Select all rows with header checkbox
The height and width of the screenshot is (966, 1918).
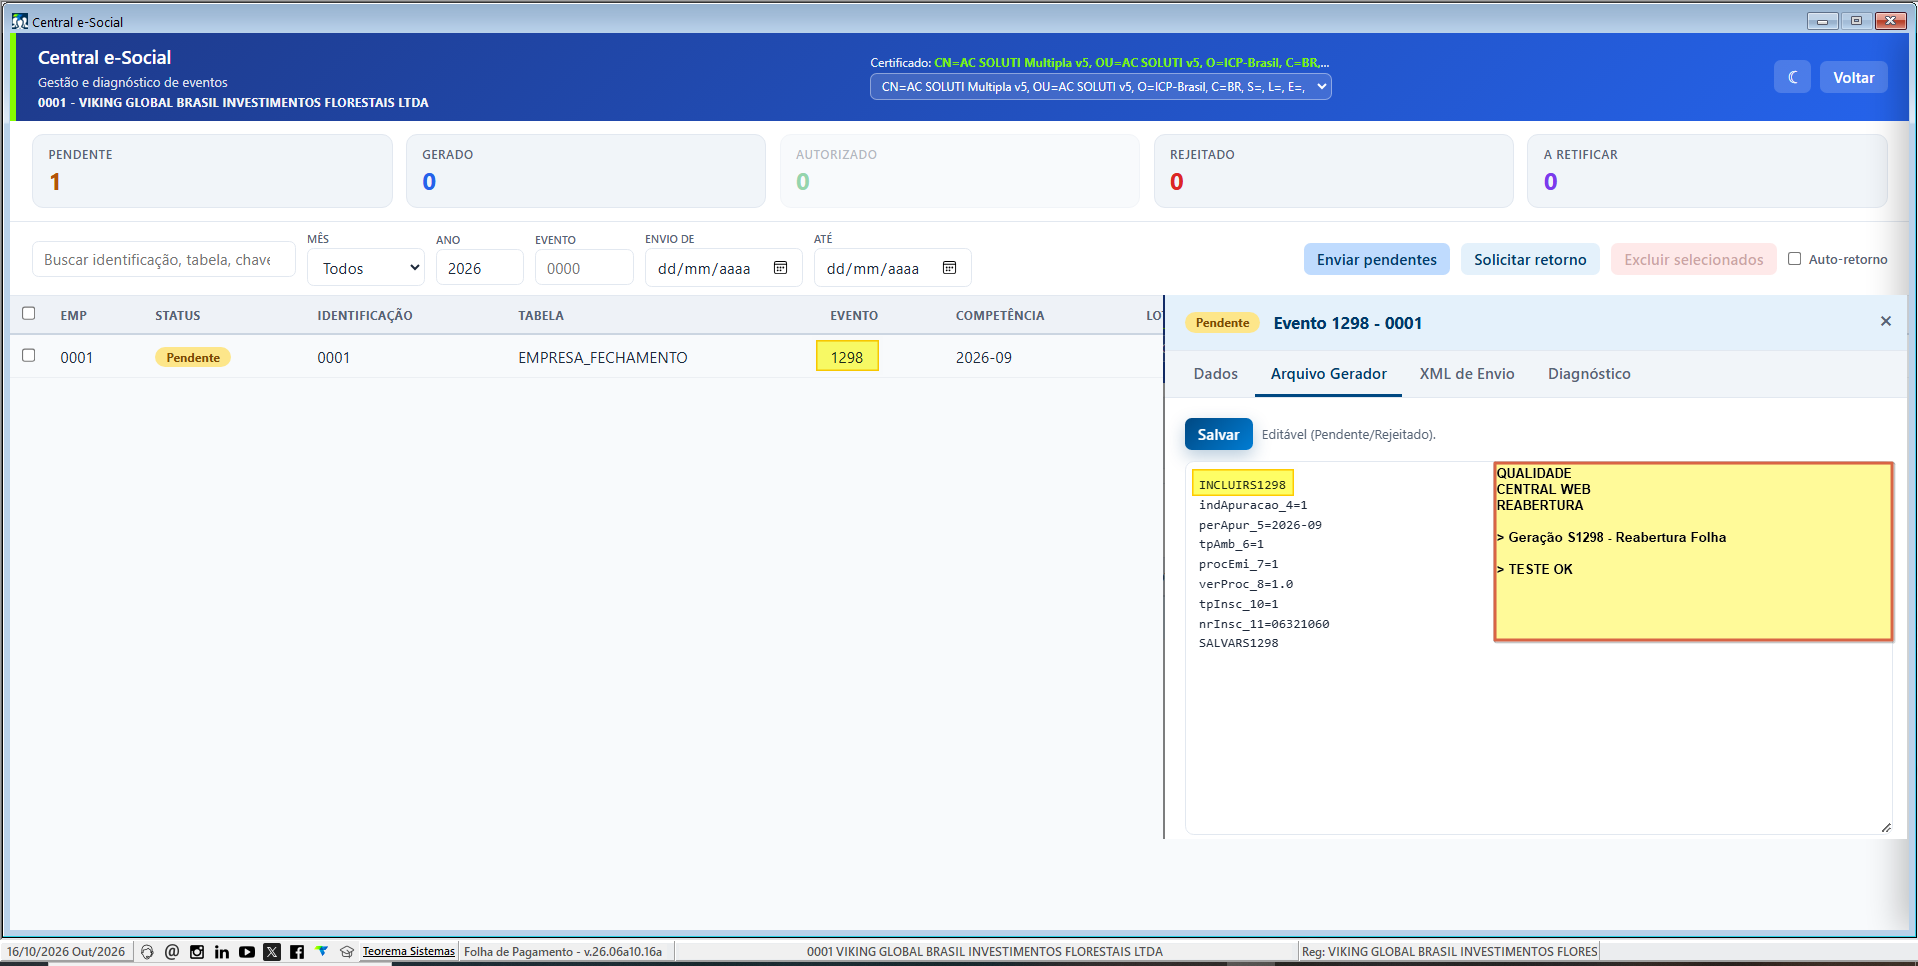[x=29, y=314]
